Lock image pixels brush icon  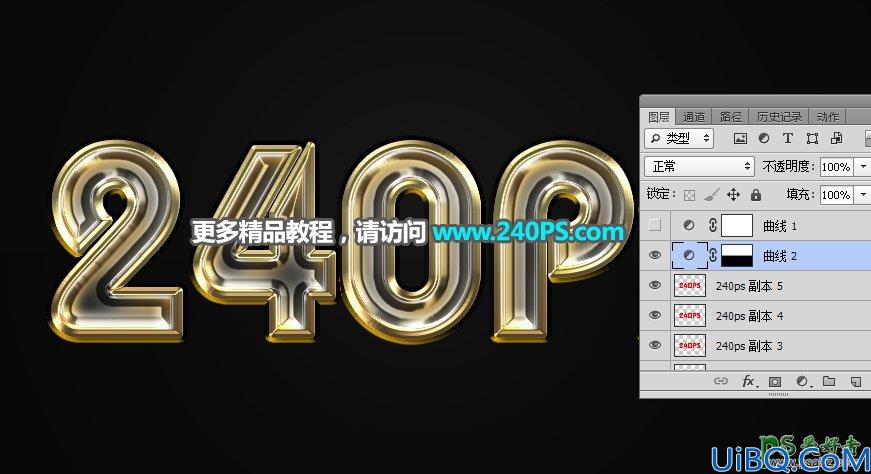[711, 194]
